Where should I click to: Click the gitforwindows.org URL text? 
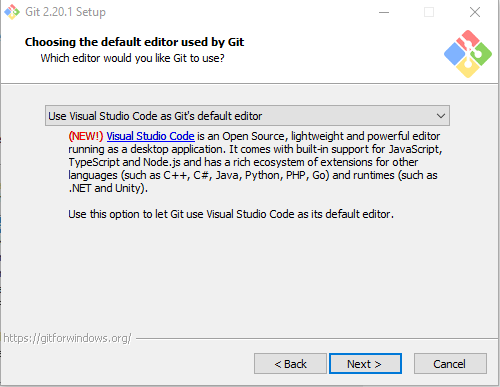67,338
